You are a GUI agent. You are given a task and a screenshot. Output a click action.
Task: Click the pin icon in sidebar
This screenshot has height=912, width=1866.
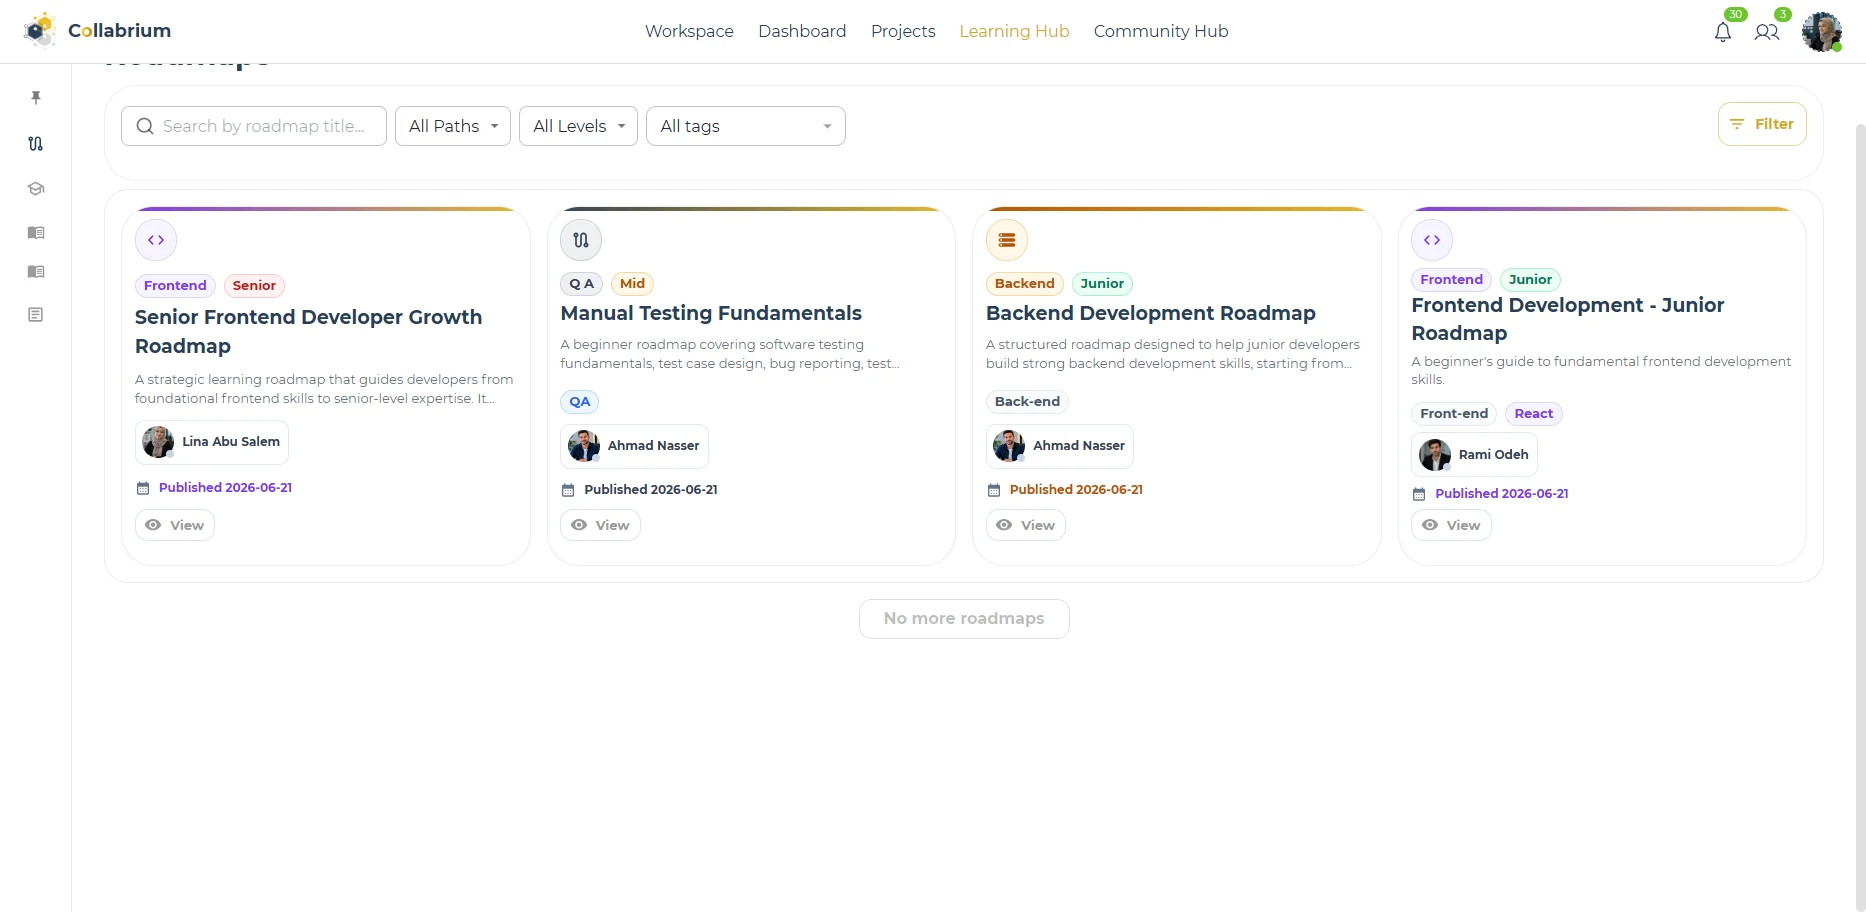click(36, 97)
